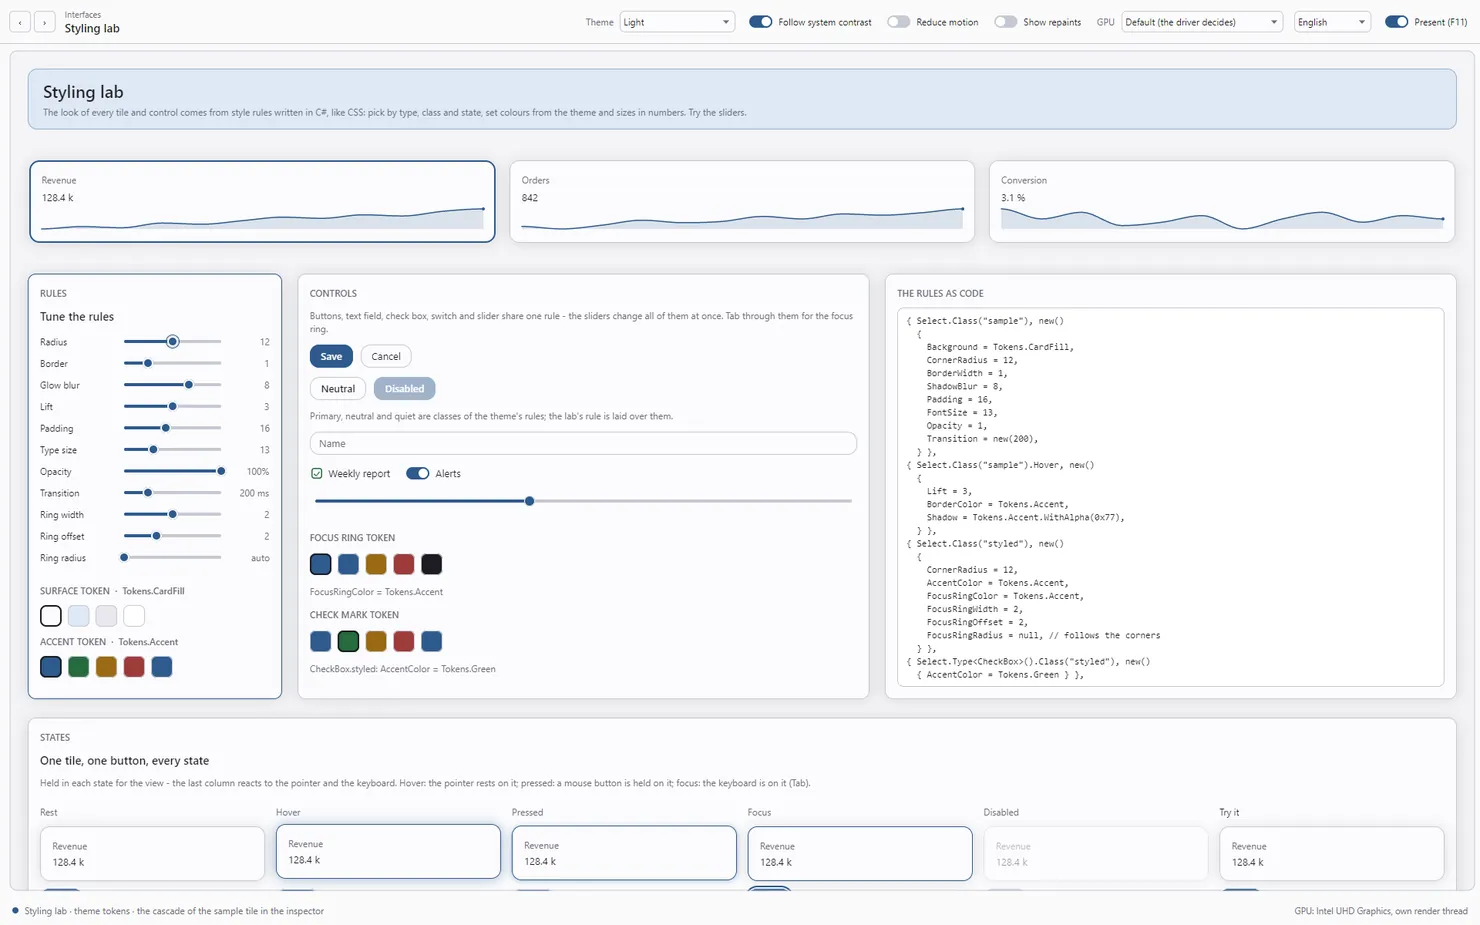Image resolution: width=1480 pixels, height=925 pixels.
Task: Pick the light blue Surface token swatch
Action: pos(79,616)
